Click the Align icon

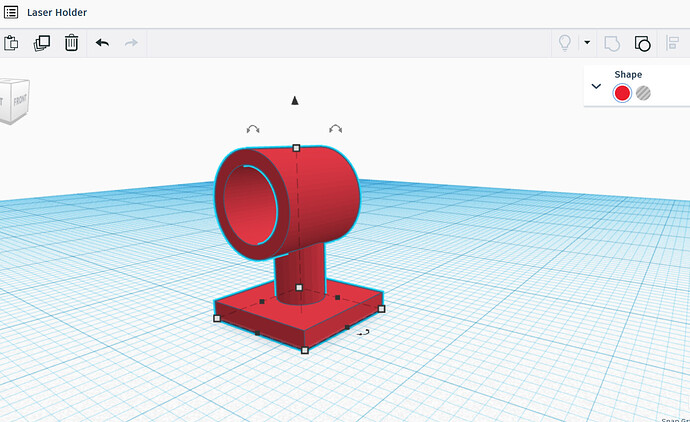672,43
